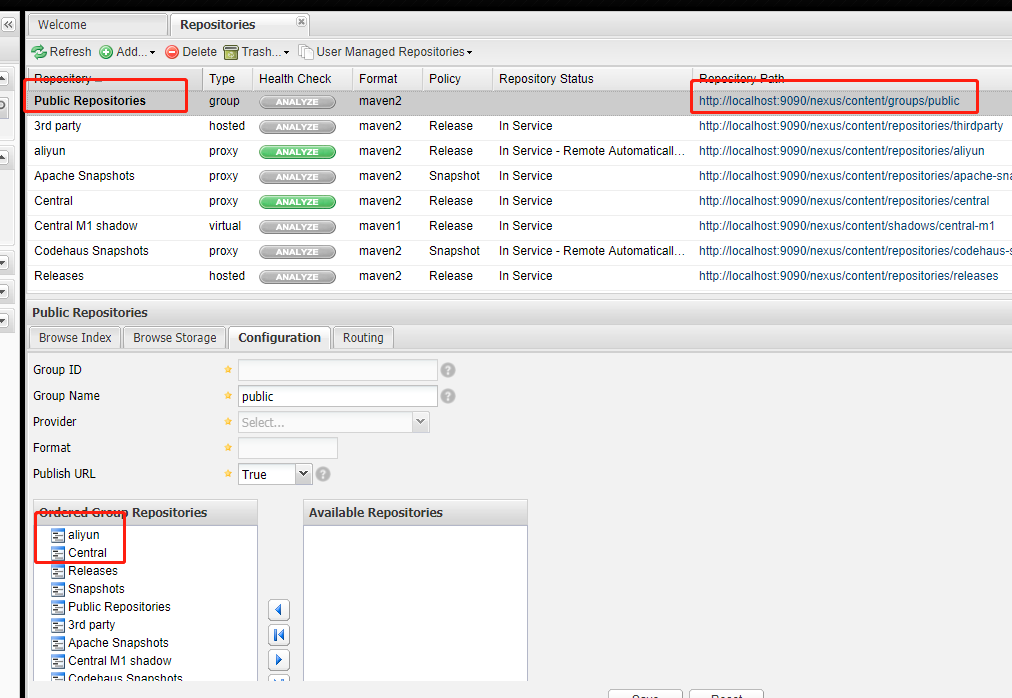Screen dimensions: 1012x698
Task: Click ANALYZE button for Codehaus Snapshots row
Action: pyautogui.click(x=298, y=252)
